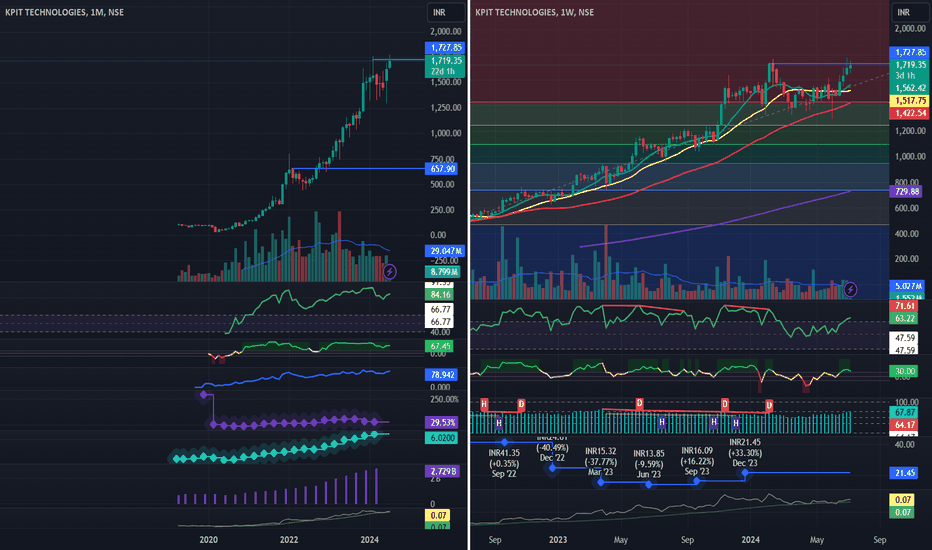The image size is (932, 550).
Task: Click the teal 1,562.42 price label
Action: coord(909,88)
